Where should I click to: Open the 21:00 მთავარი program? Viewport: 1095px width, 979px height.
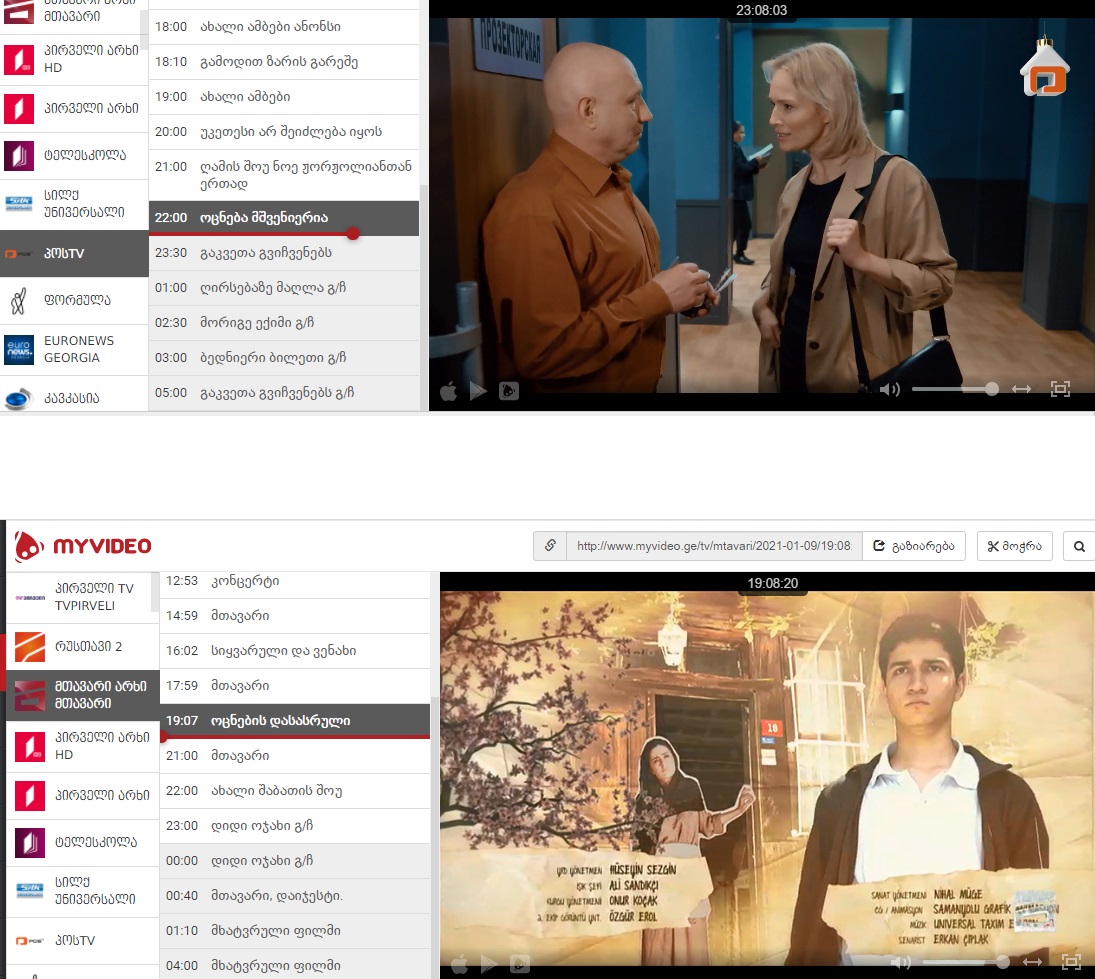click(295, 756)
